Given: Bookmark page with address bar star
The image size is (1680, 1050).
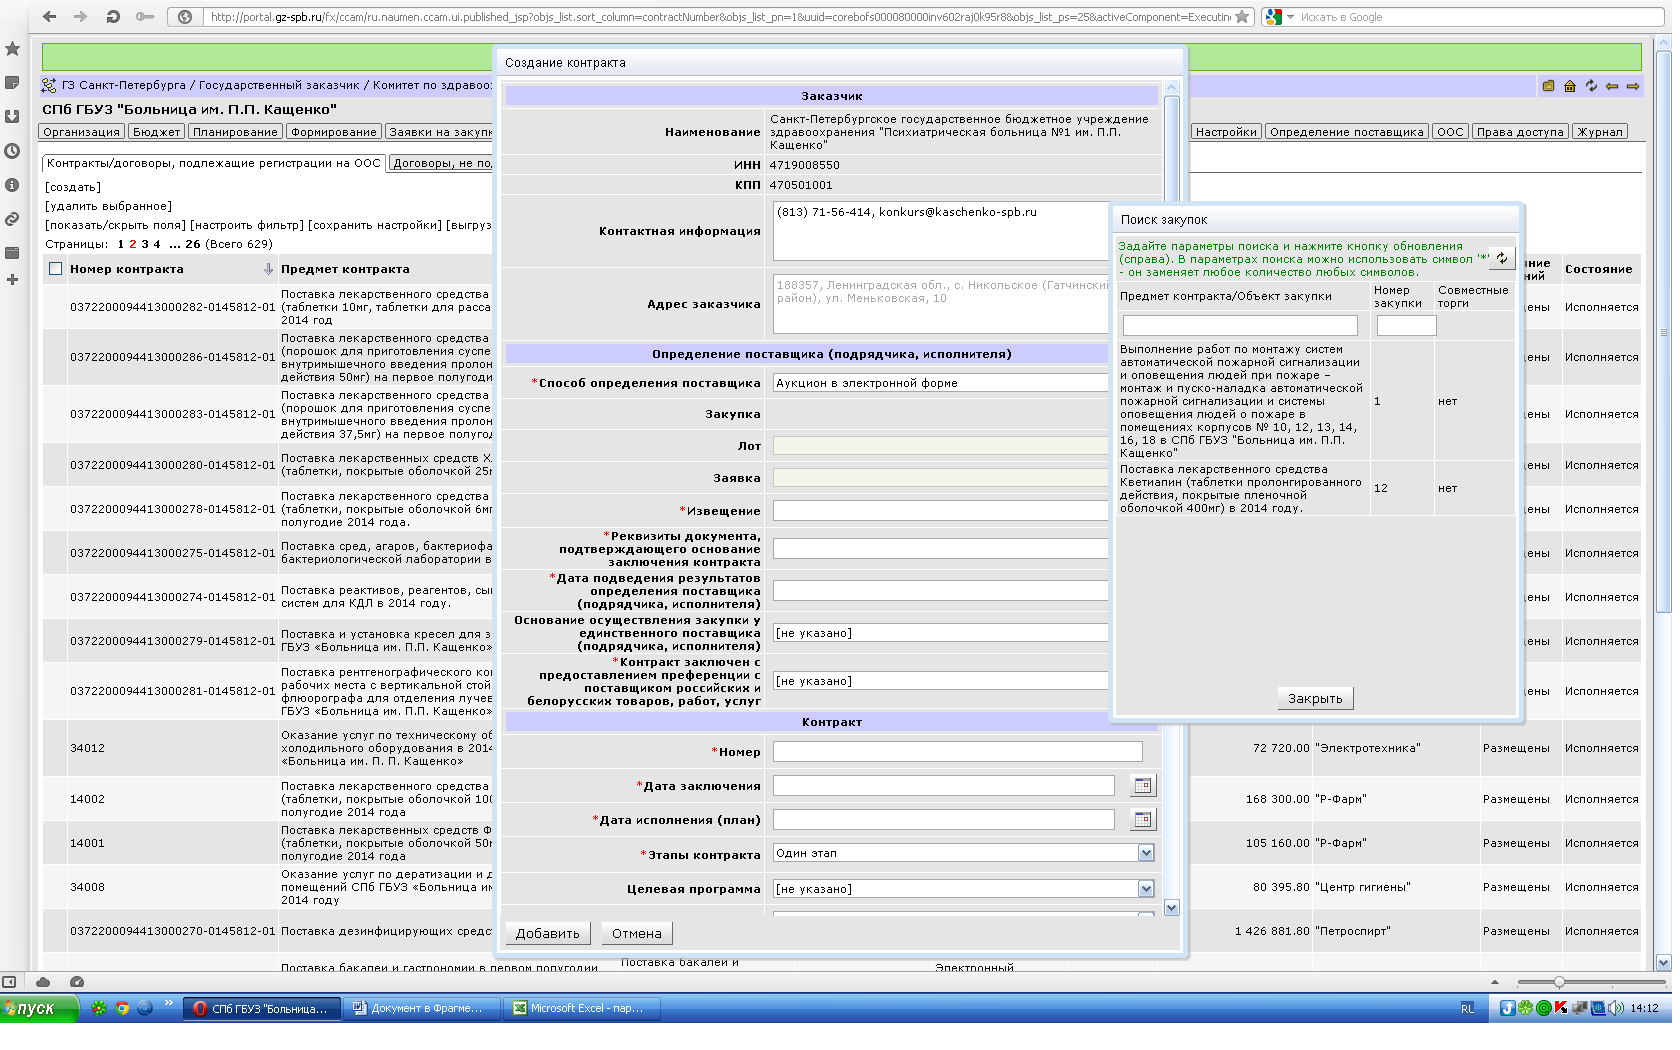Looking at the screenshot, I should 1242,16.
